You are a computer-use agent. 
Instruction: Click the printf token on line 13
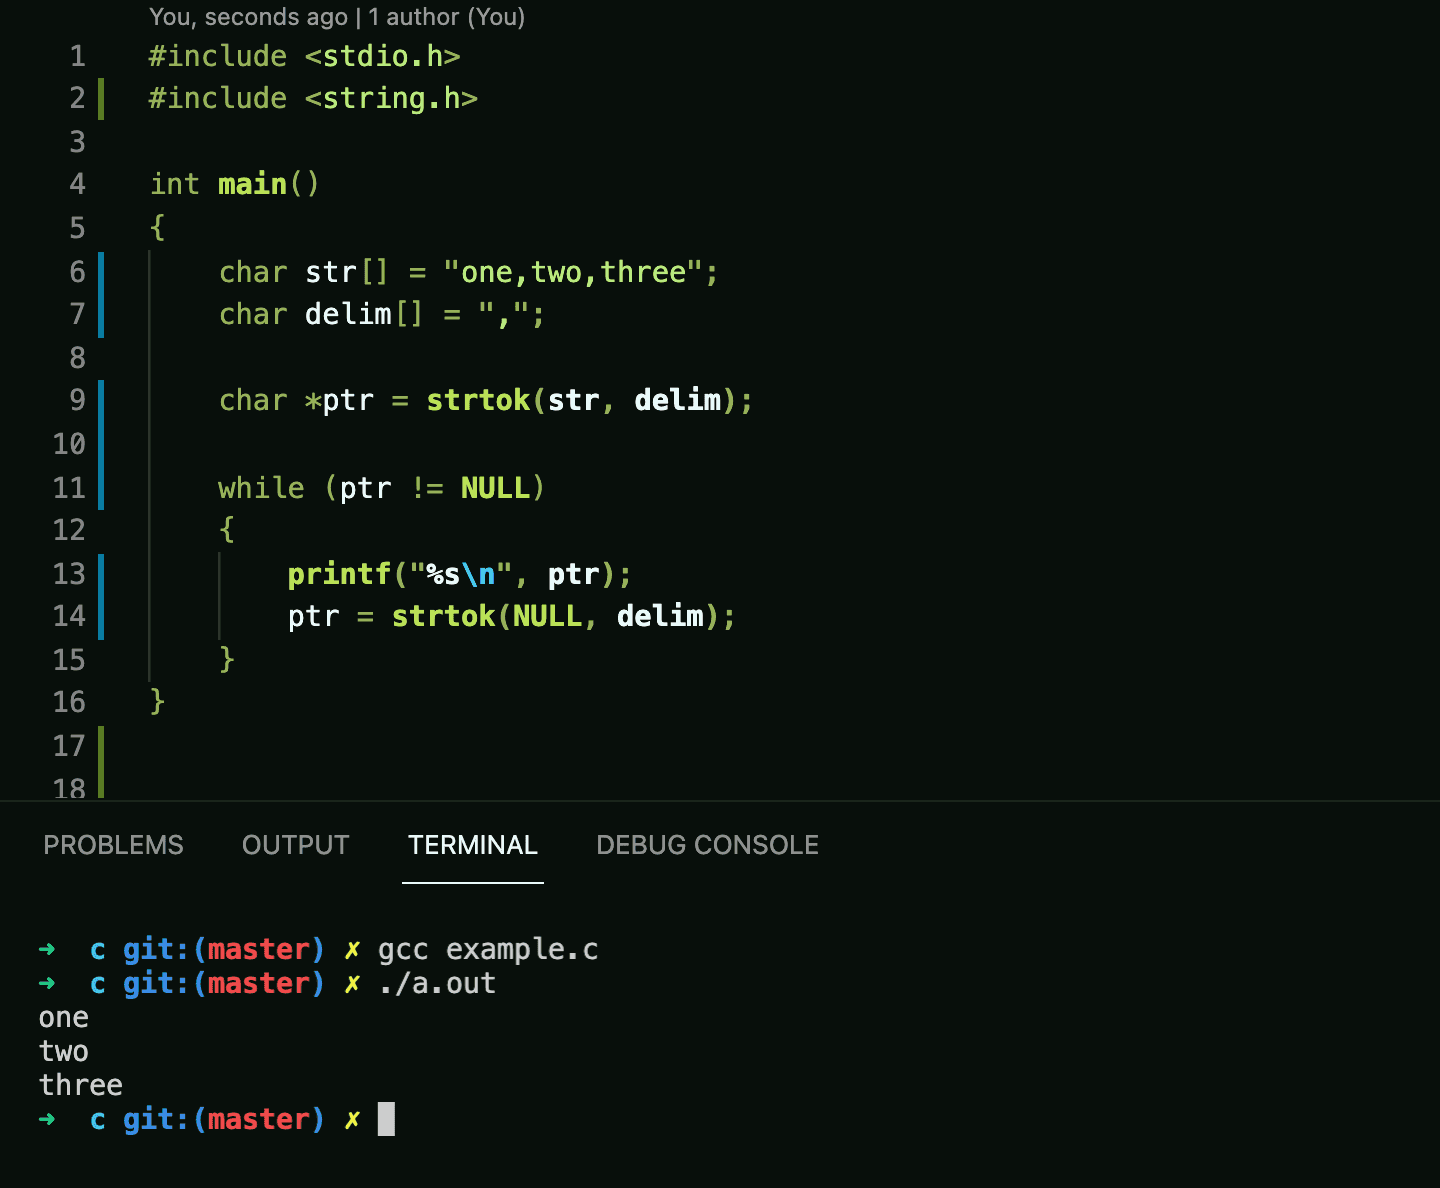coord(339,574)
